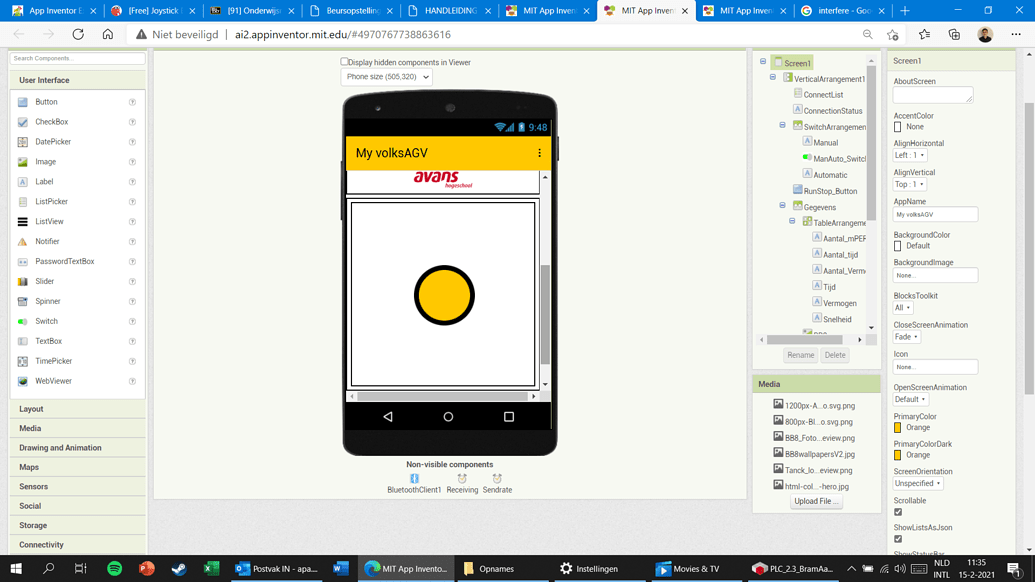Click the Rename button under the components tree
1035x582 pixels.
click(x=800, y=355)
